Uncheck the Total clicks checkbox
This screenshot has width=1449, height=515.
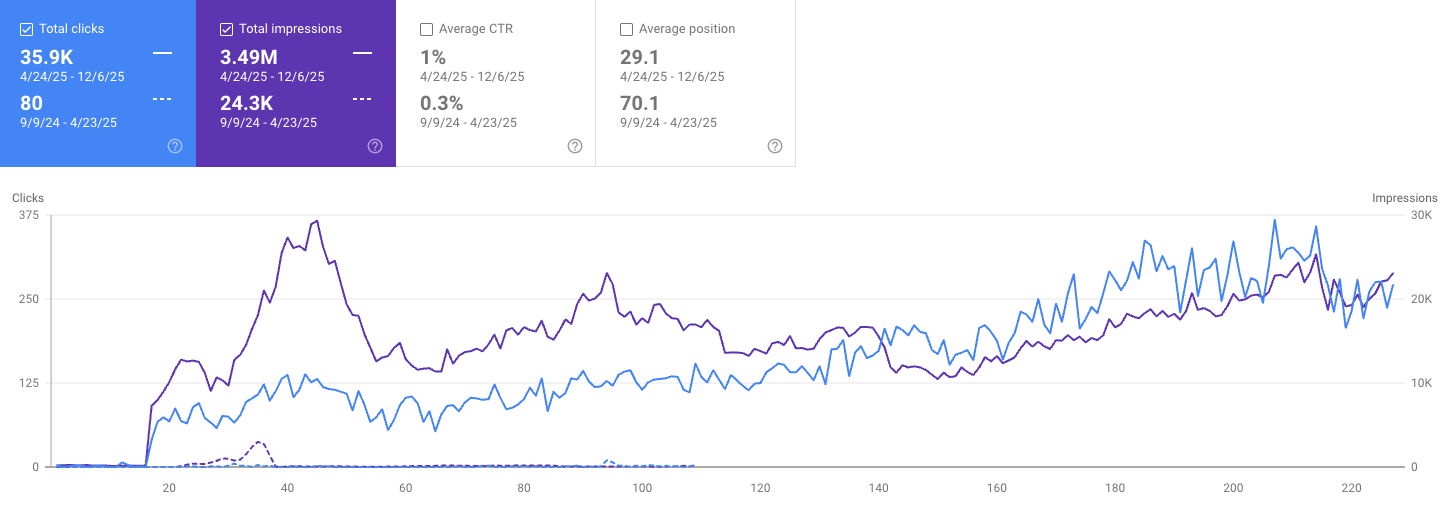(27, 29)
